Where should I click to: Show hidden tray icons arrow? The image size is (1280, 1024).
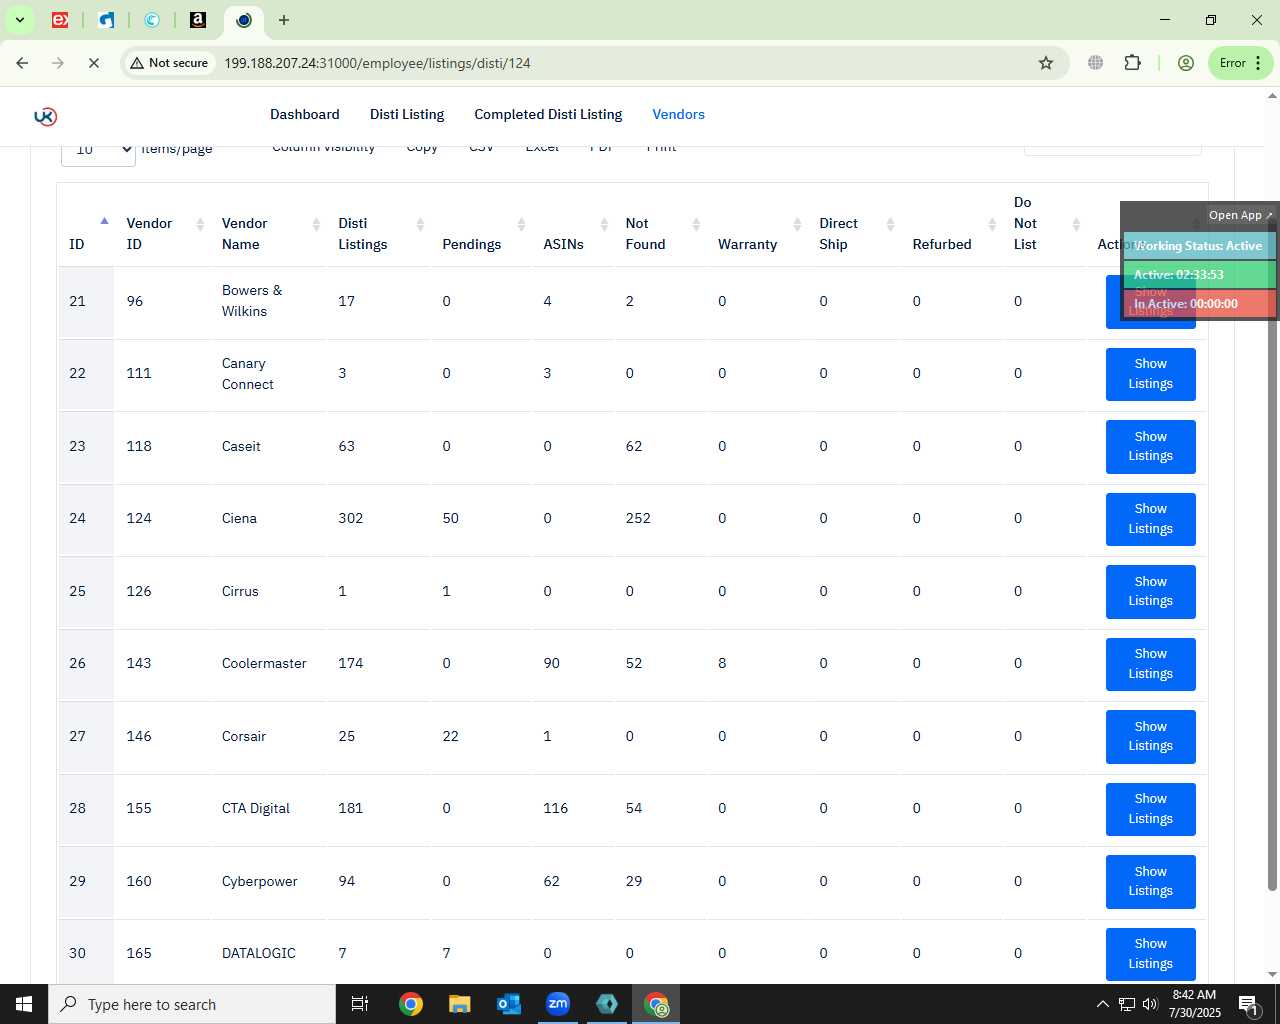coord(1102,1004)
